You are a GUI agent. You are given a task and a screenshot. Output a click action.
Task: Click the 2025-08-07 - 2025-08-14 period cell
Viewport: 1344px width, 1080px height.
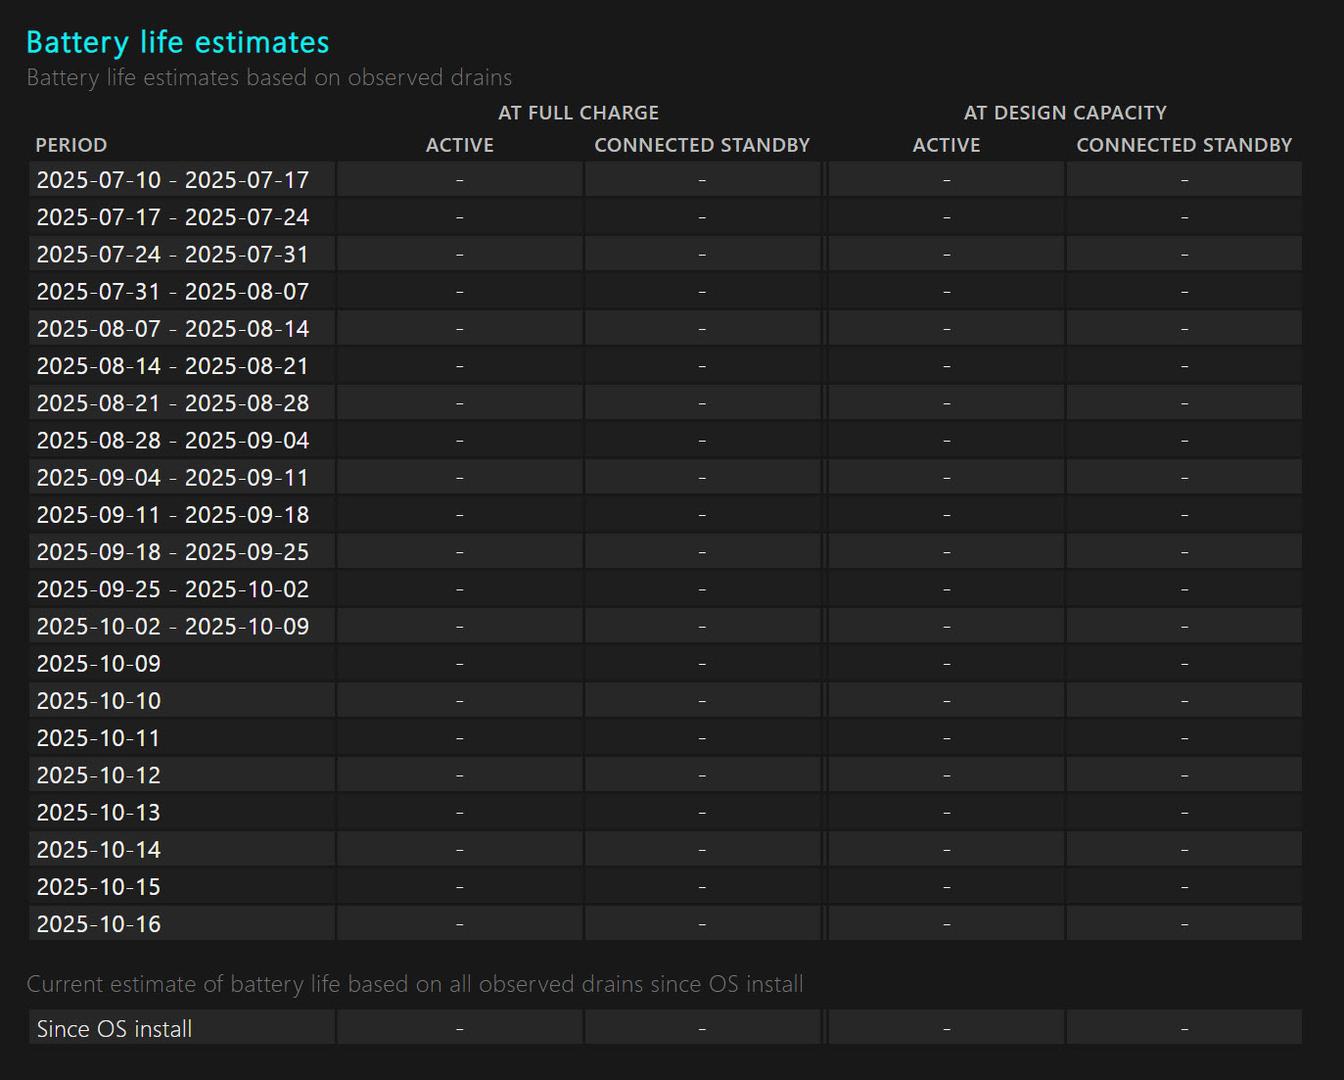click(x=173, y=329)
